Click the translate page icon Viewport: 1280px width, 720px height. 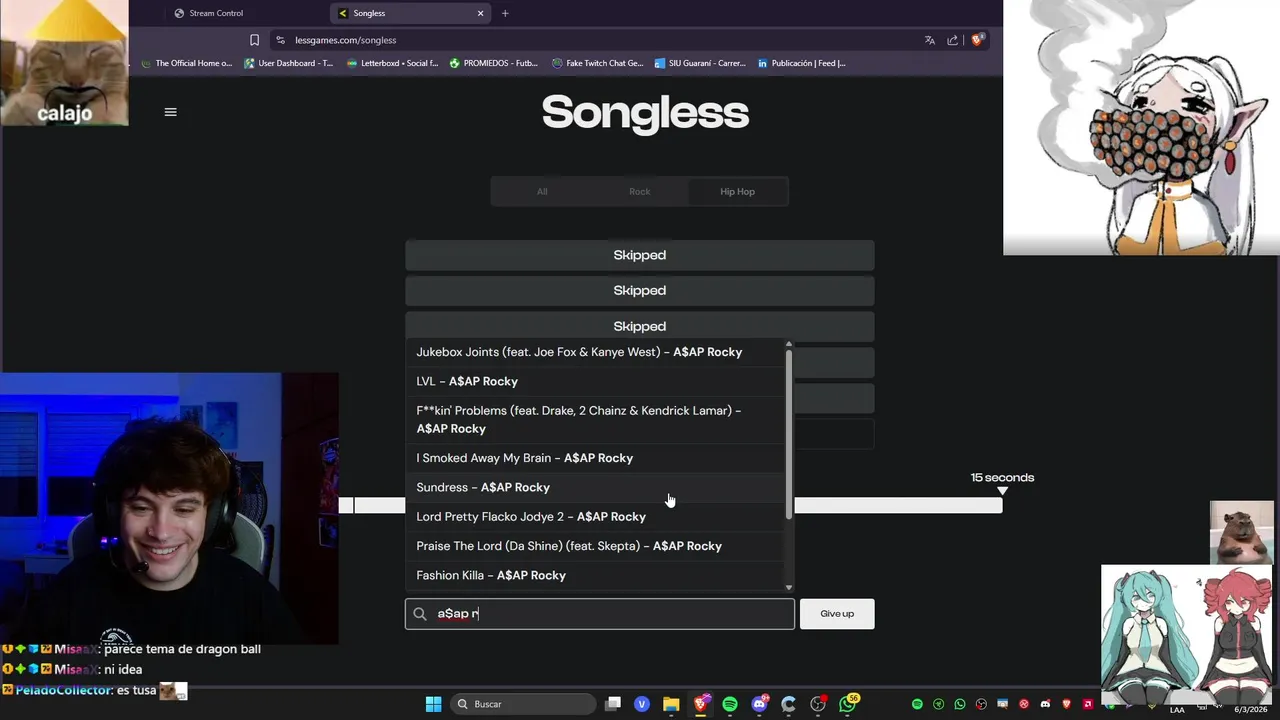point(930,40)
